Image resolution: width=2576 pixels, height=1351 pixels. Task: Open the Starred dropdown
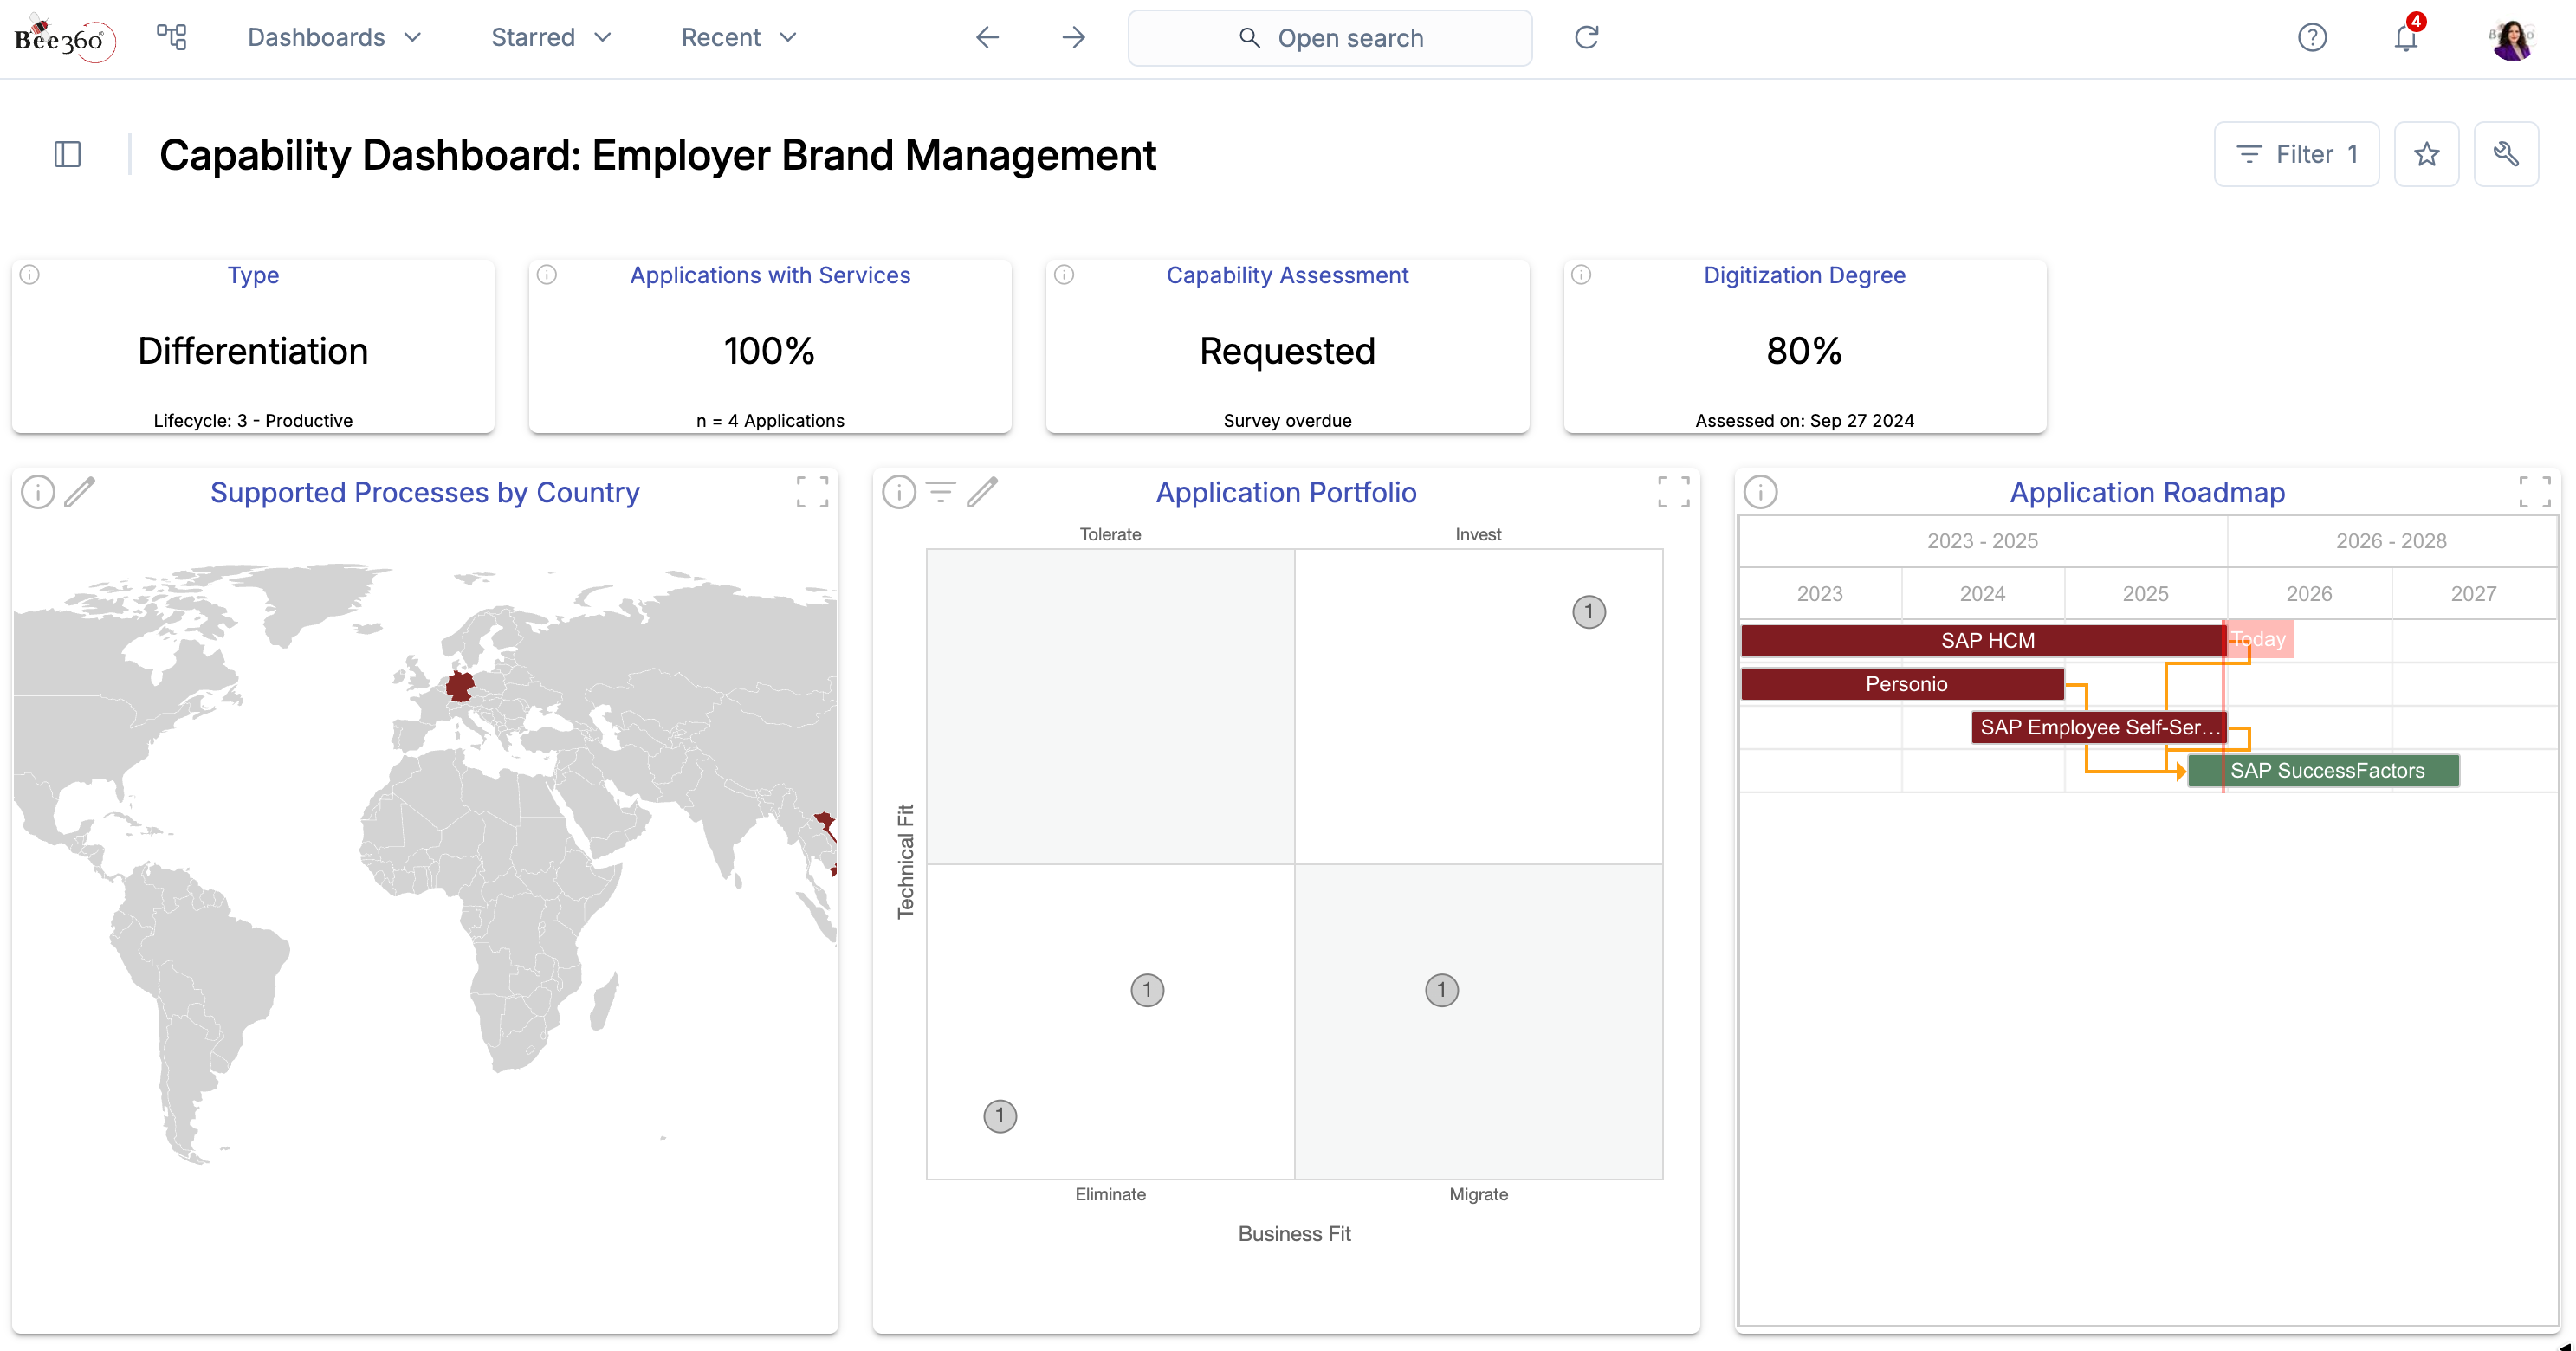tap(549, 37)
